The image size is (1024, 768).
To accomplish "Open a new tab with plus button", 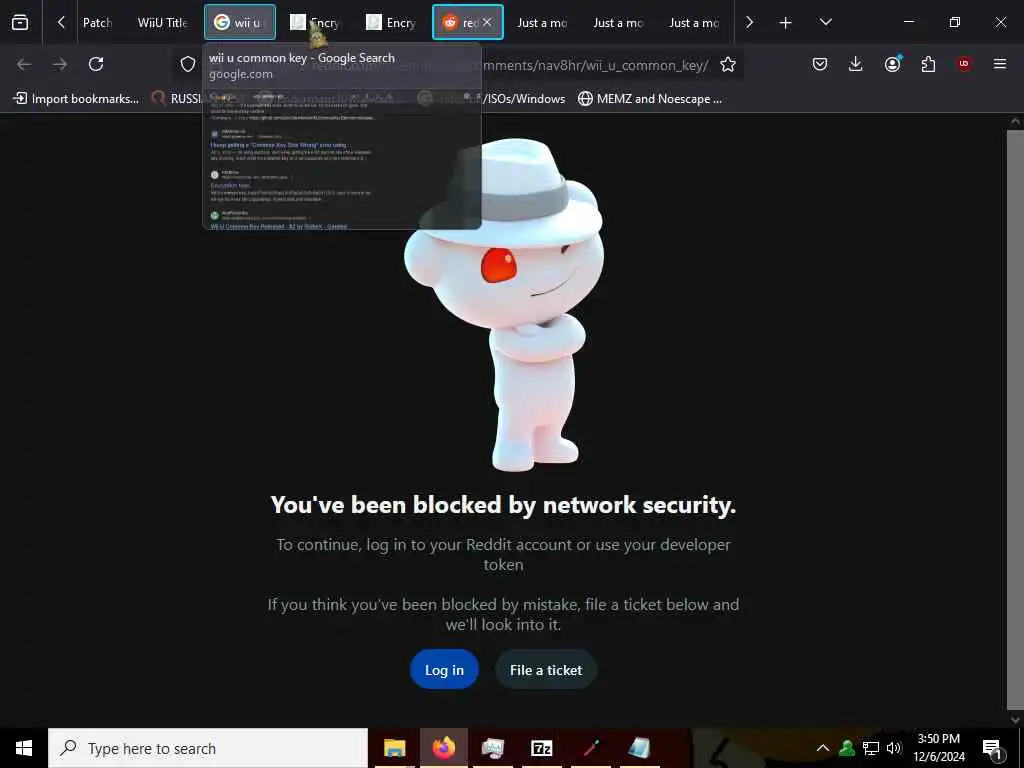I will click(x=785, y=23).
